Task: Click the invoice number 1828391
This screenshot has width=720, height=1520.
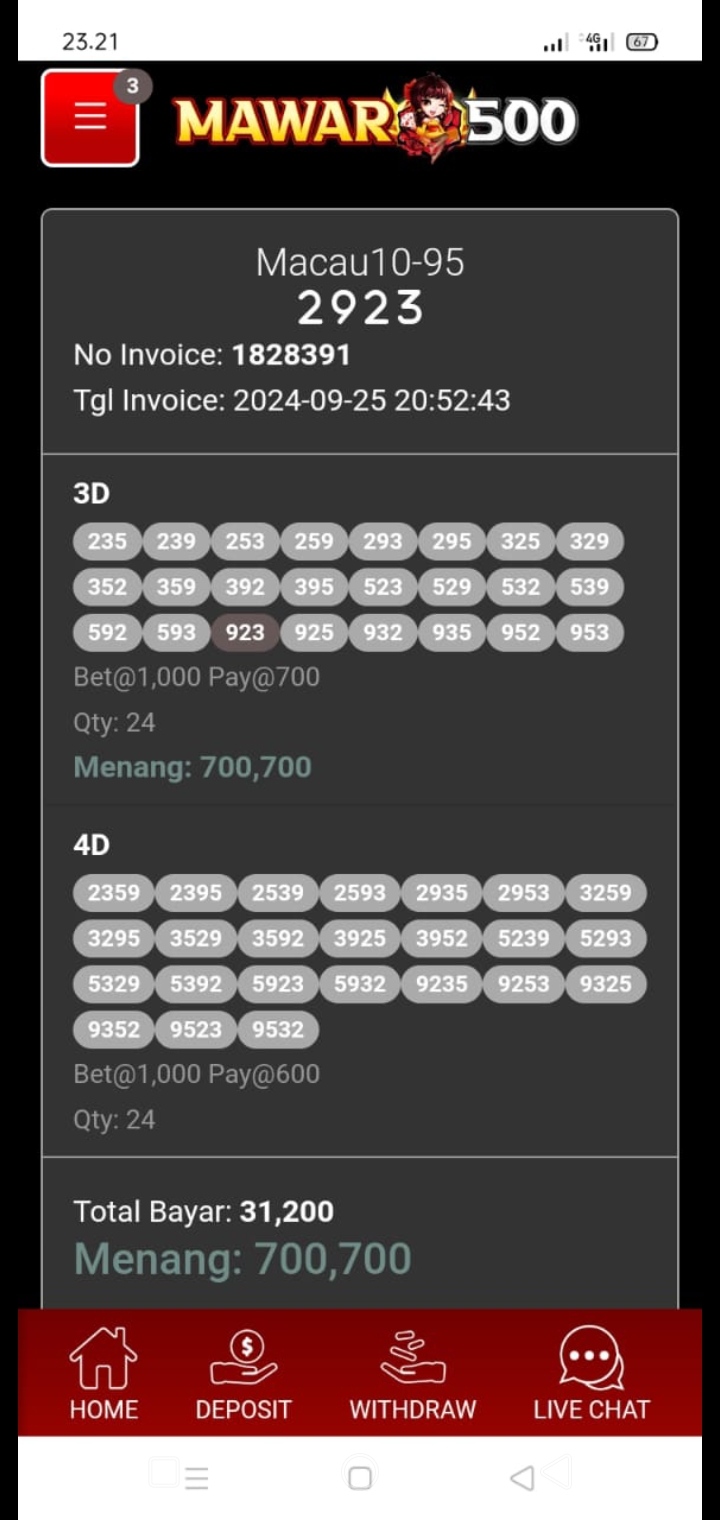Action: (x=291, y=355)
